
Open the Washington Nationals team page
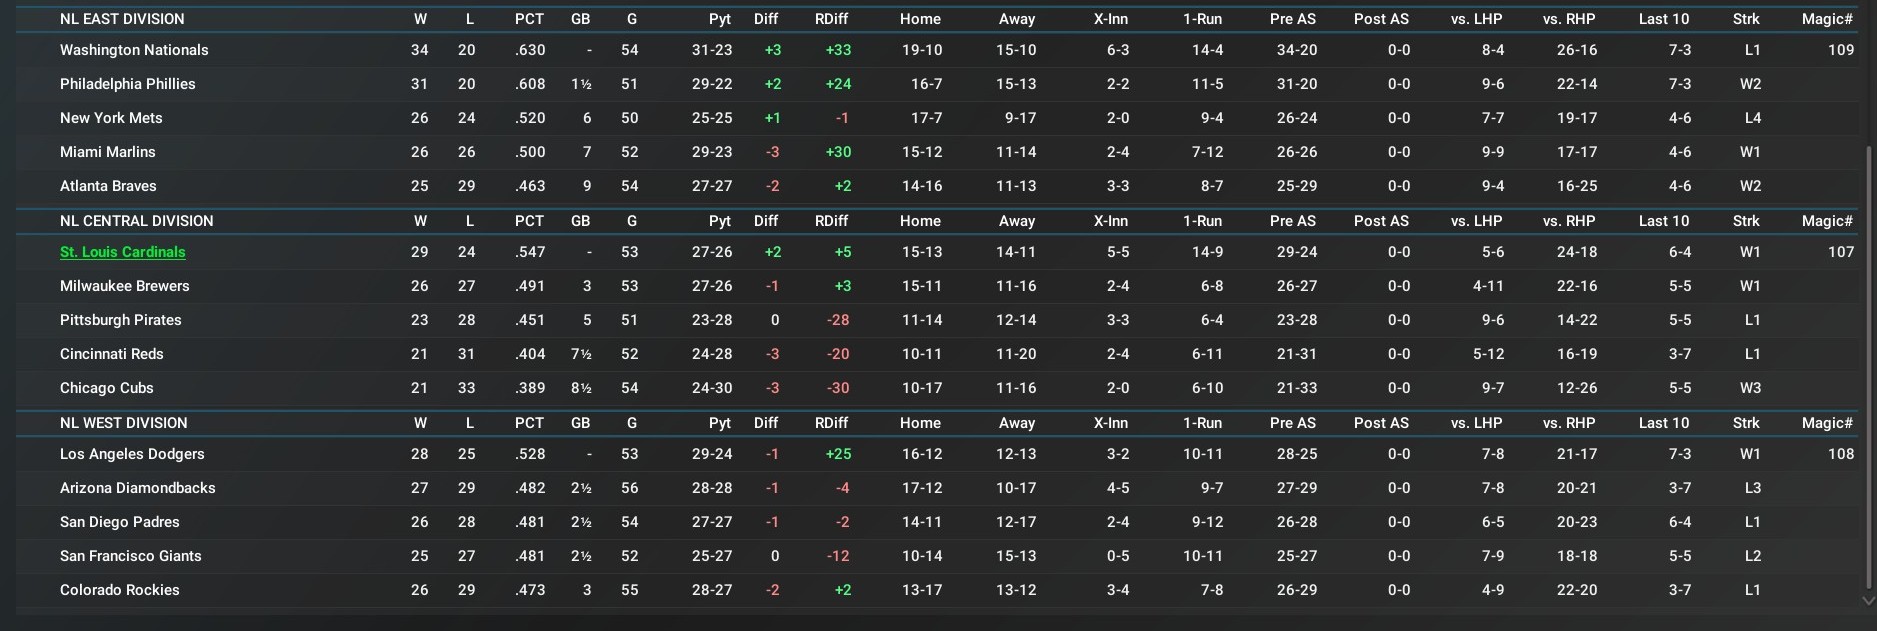point(134,50)
